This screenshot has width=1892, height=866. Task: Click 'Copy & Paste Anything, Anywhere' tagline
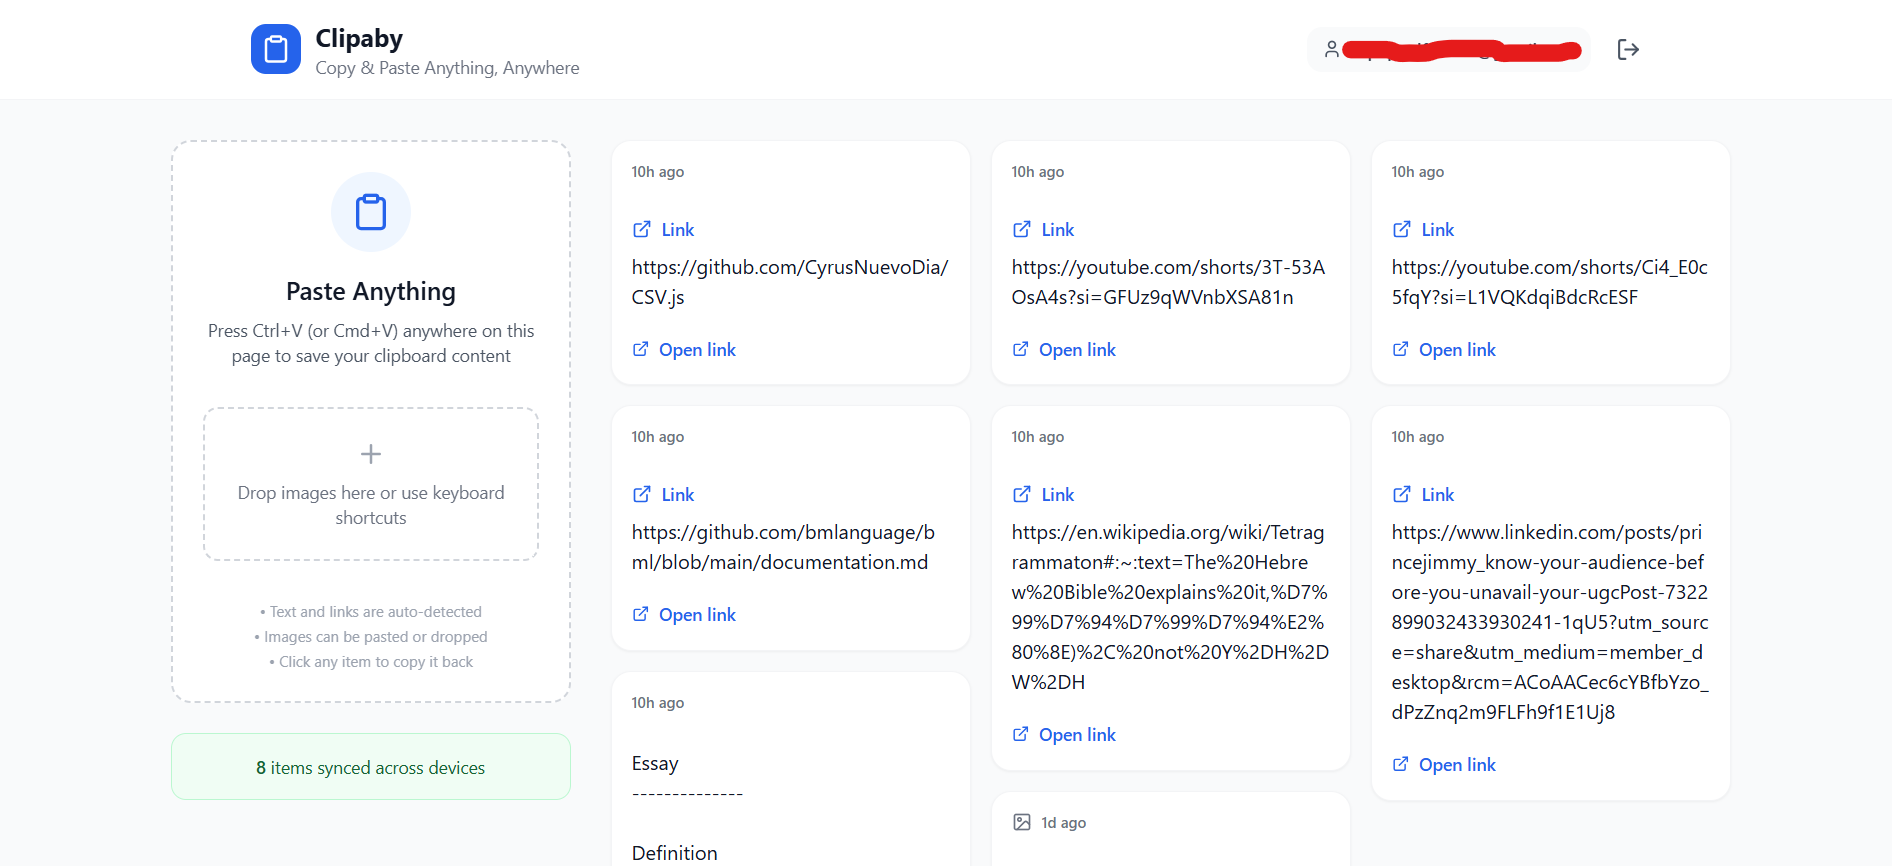click(x=447, y=67)
